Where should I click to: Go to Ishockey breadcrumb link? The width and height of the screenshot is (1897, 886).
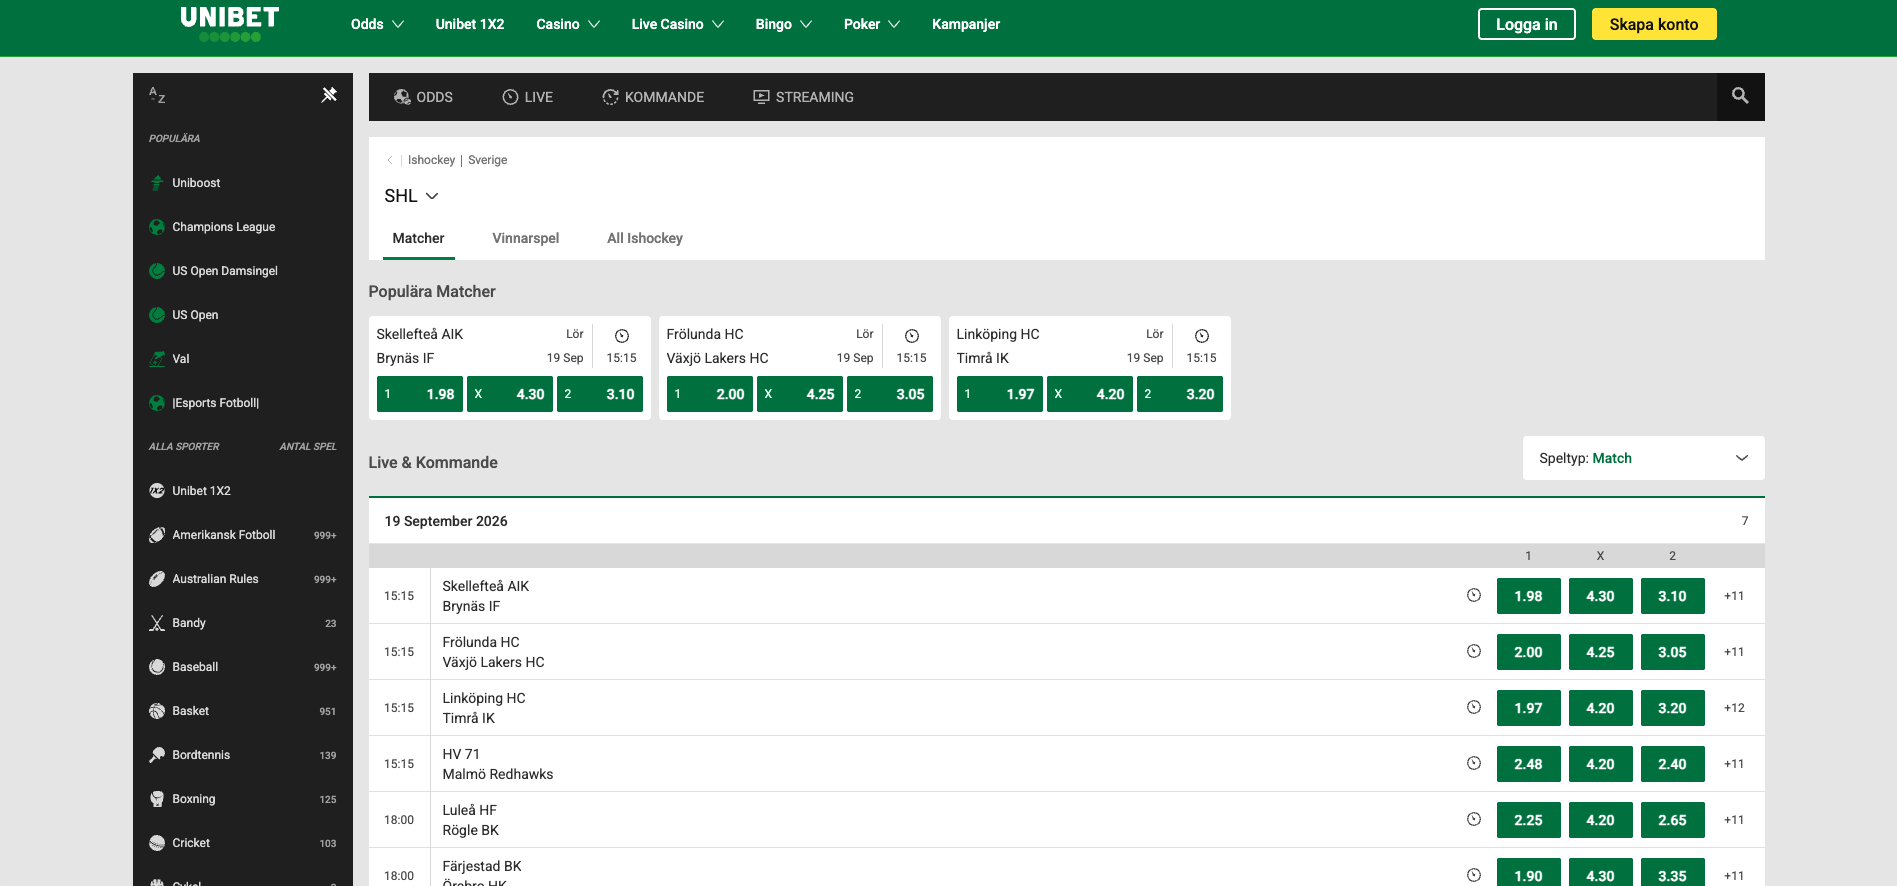[x=431, y=160]
